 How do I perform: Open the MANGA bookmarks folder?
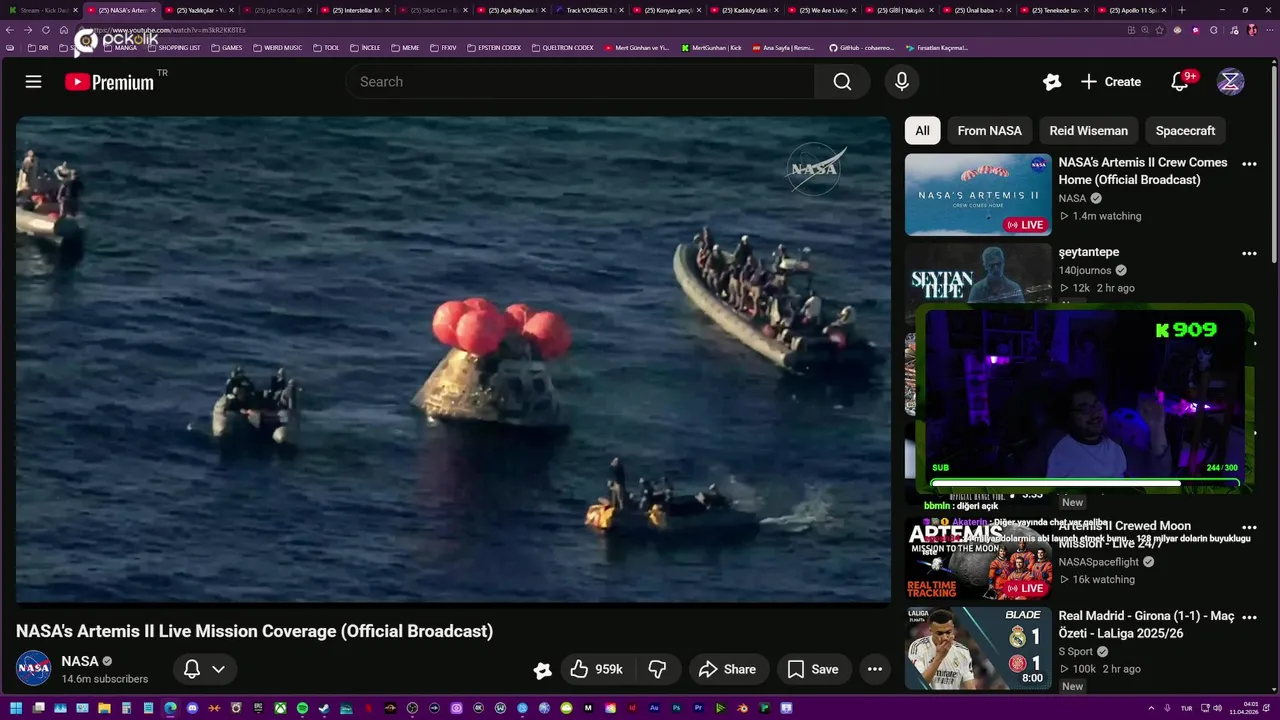coord(120,48)
